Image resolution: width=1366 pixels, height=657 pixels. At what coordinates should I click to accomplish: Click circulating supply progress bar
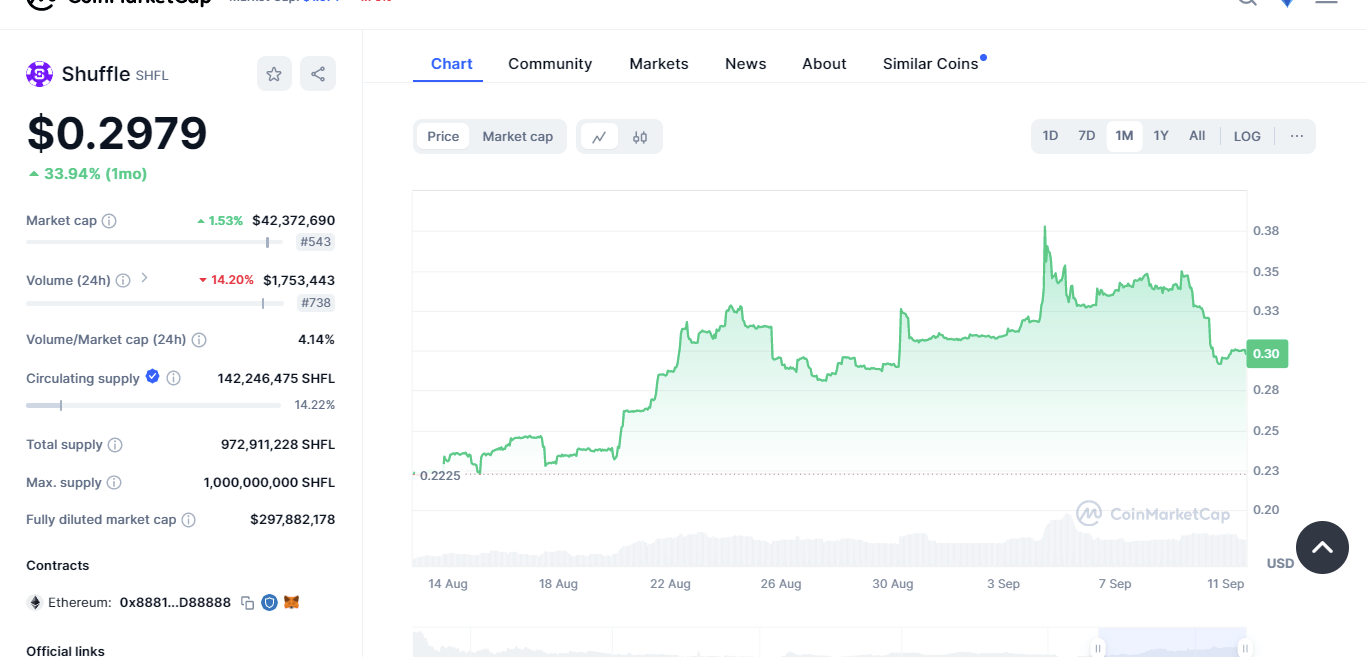pyautogui.click(x=153, y=405)
